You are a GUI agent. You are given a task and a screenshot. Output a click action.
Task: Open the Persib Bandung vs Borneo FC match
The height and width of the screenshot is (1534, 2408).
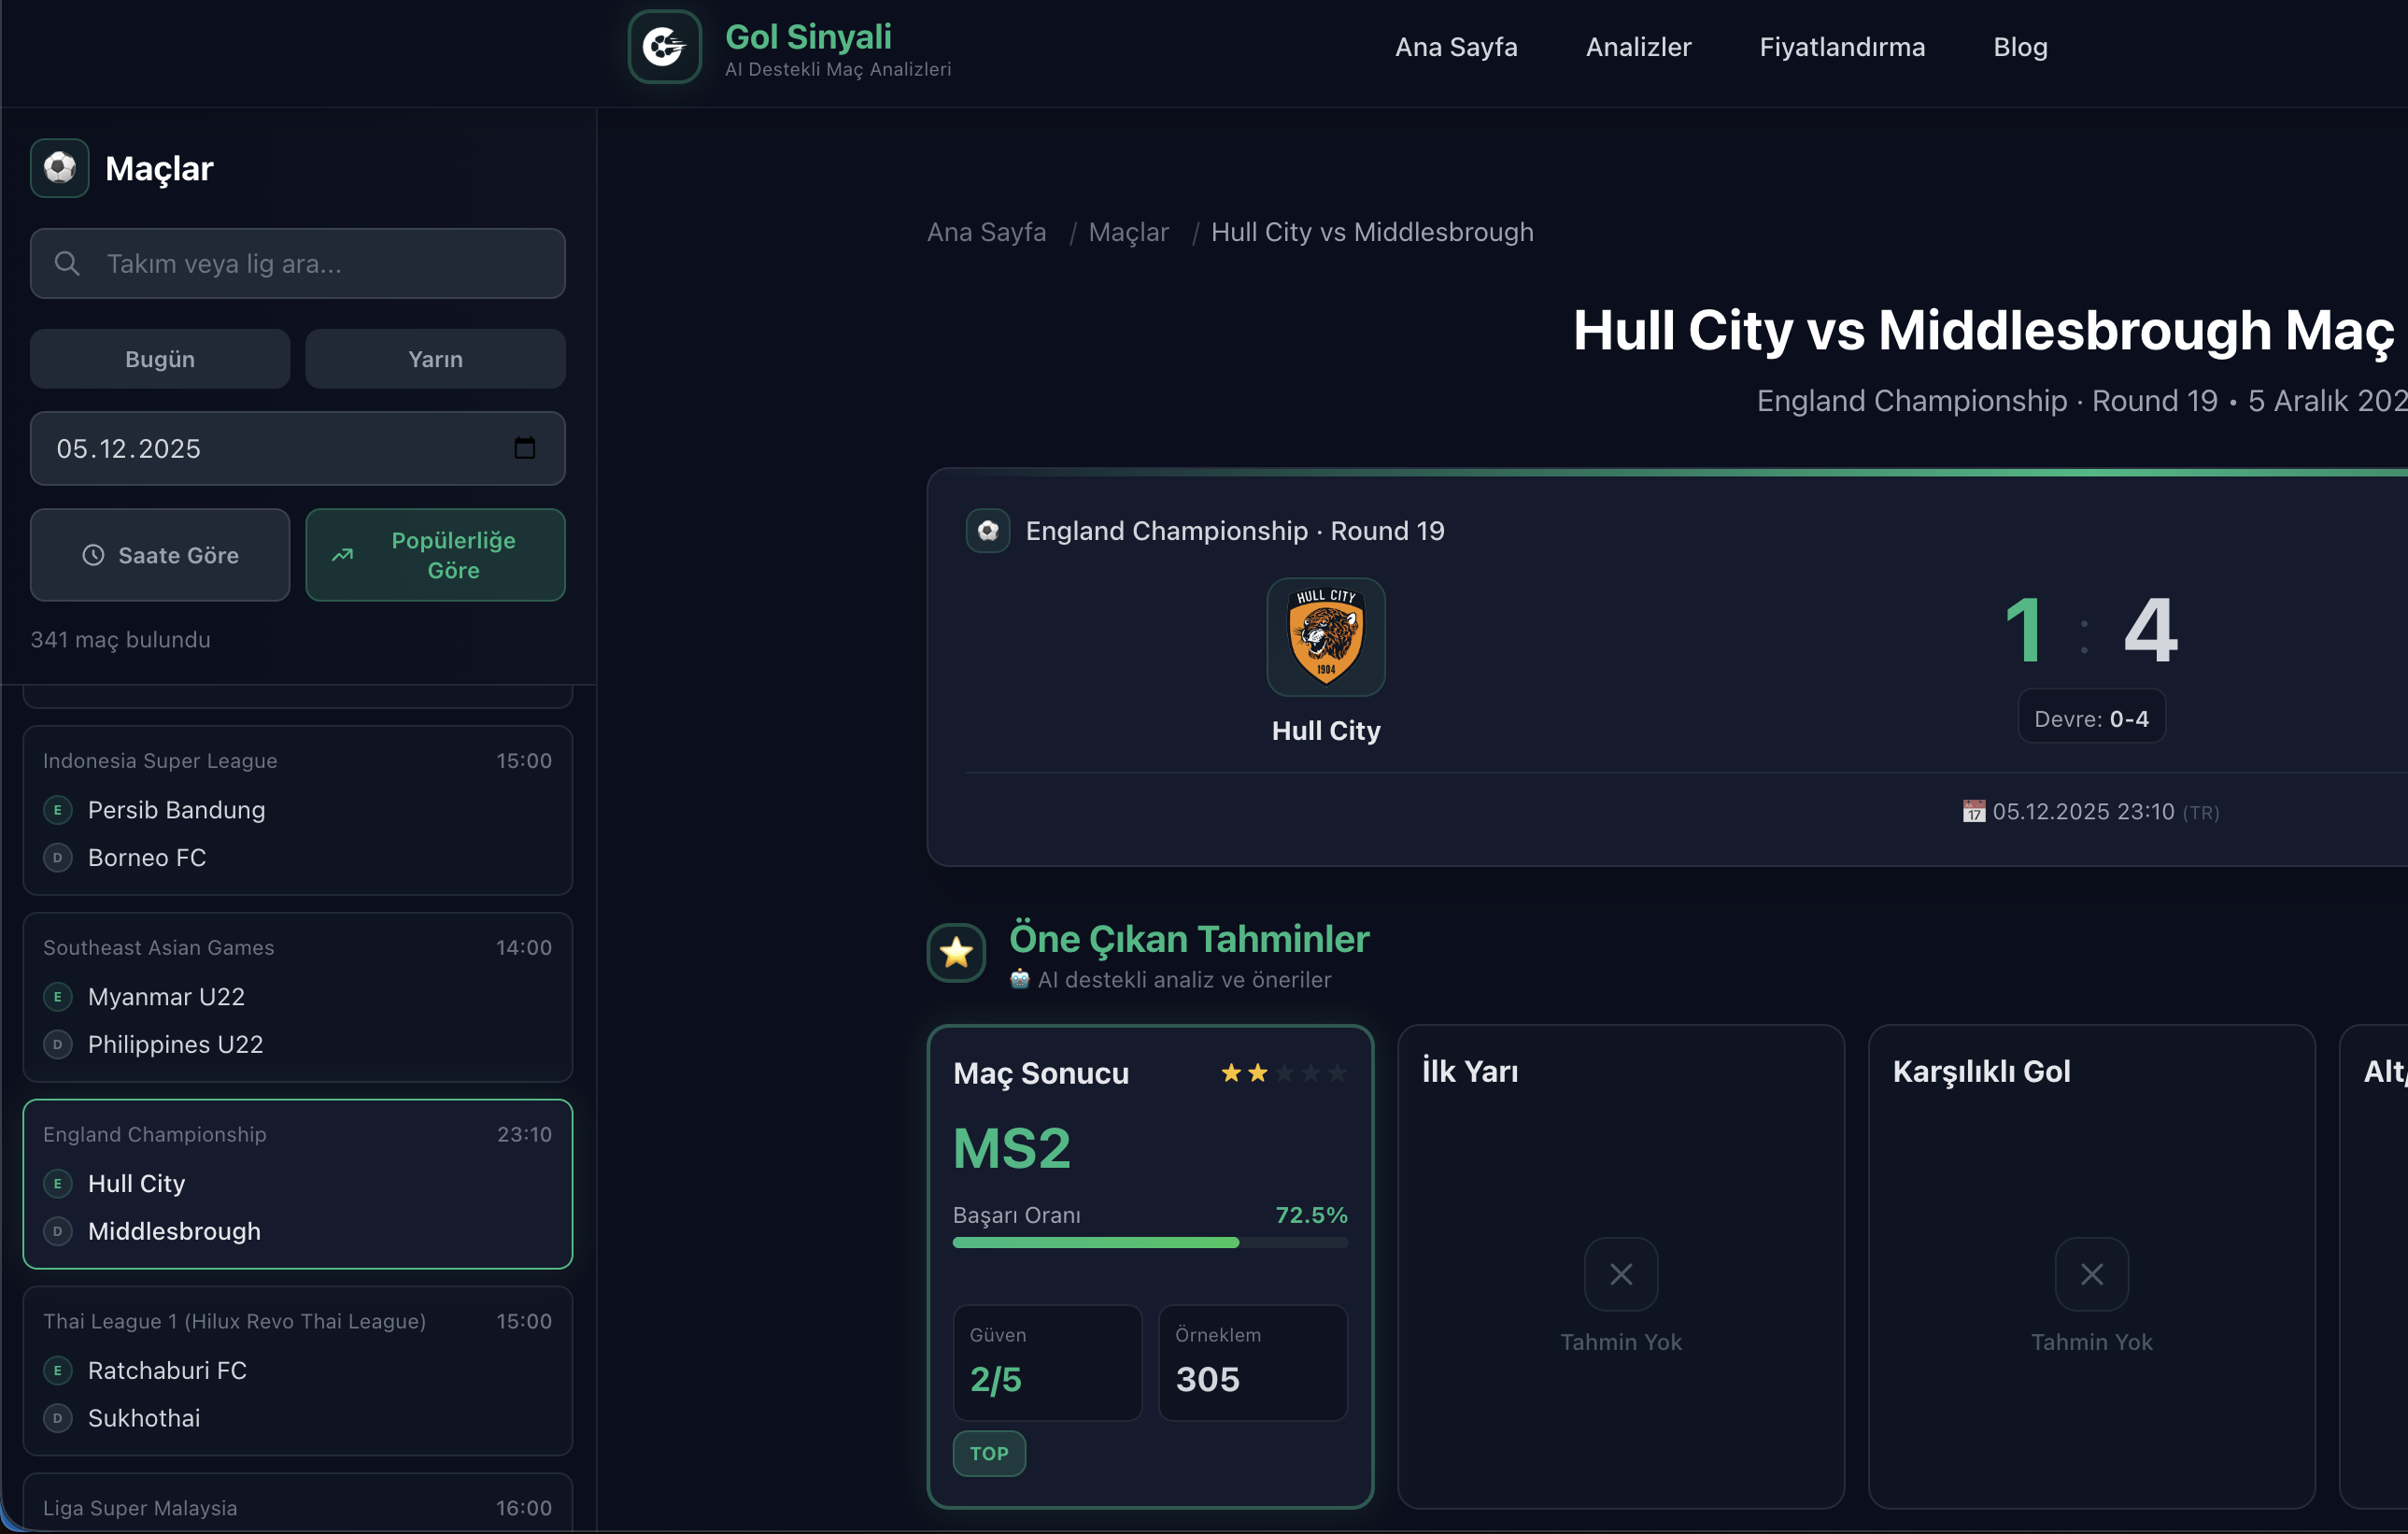(297, 810)
